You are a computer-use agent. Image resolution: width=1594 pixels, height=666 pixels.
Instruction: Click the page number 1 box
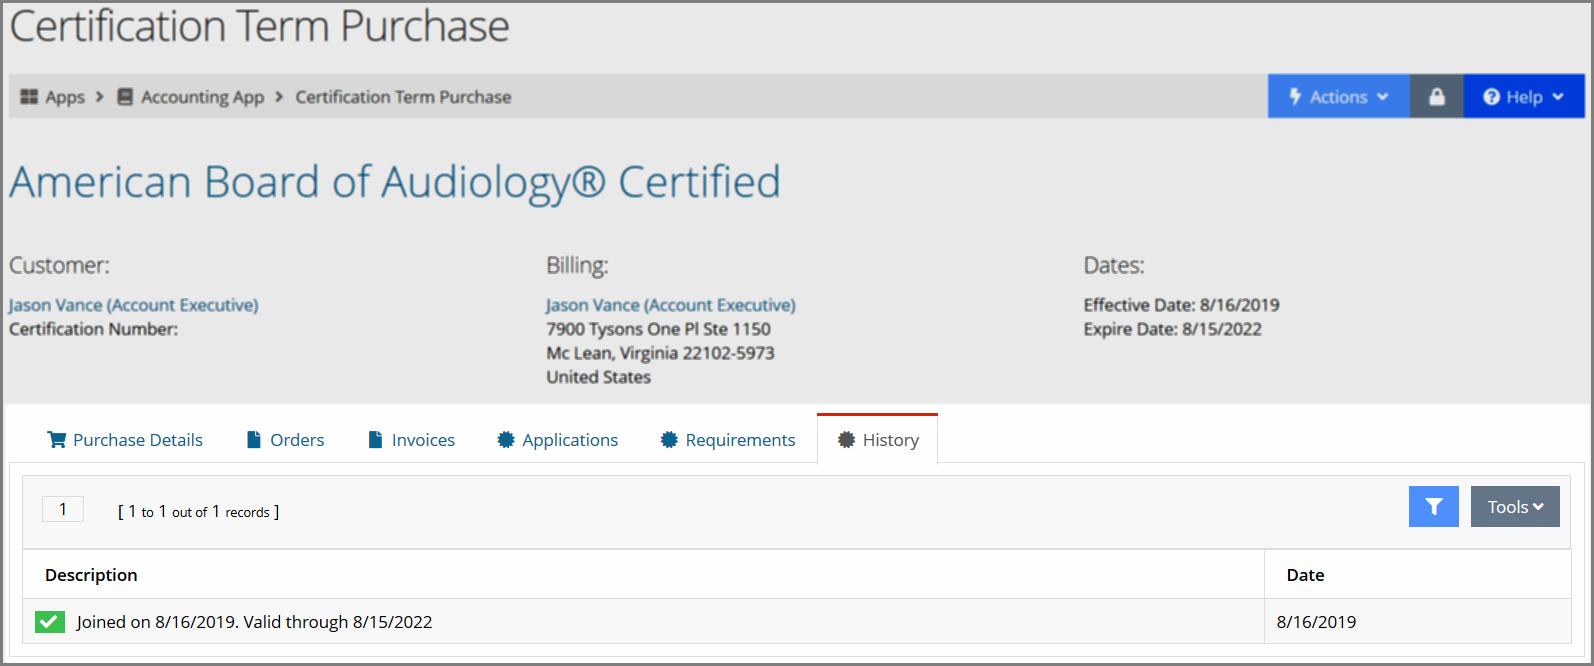click(x=63, y=509)
